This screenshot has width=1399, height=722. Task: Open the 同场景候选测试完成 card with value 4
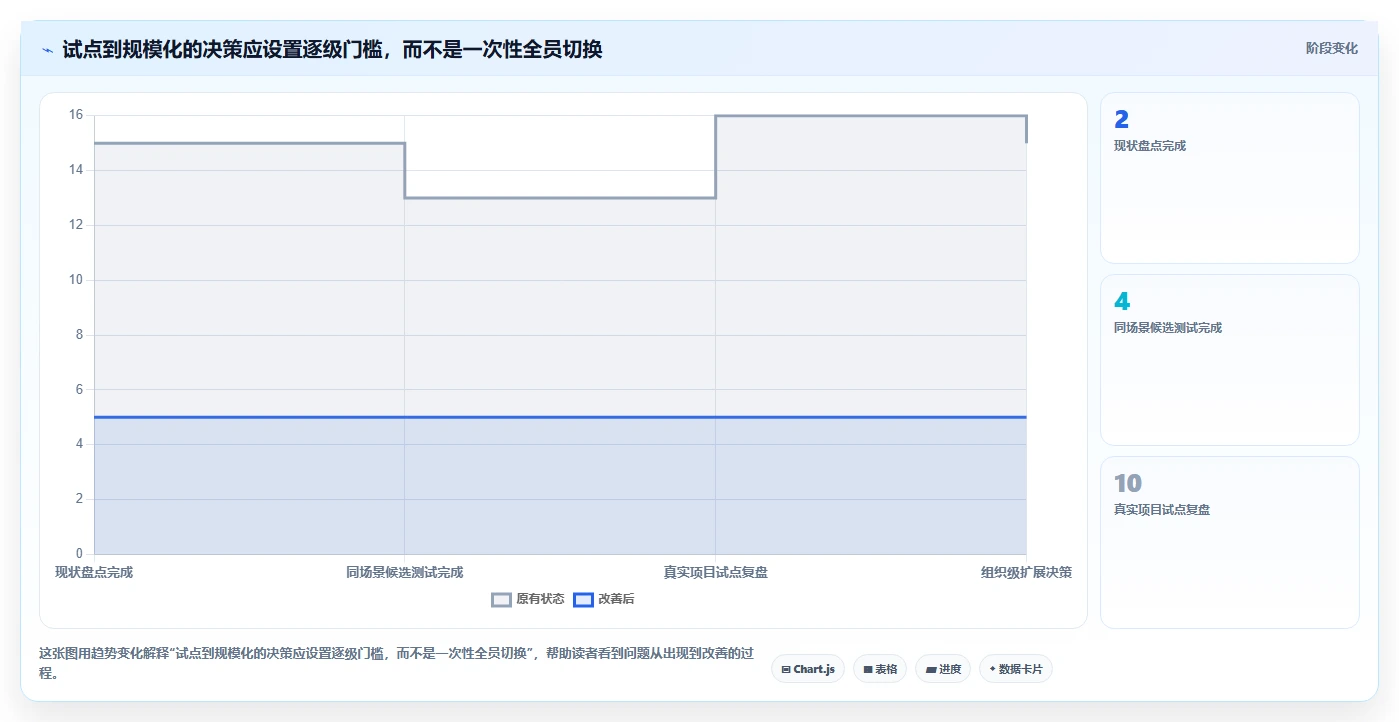pyautogui.click(x=1230, y=360)
